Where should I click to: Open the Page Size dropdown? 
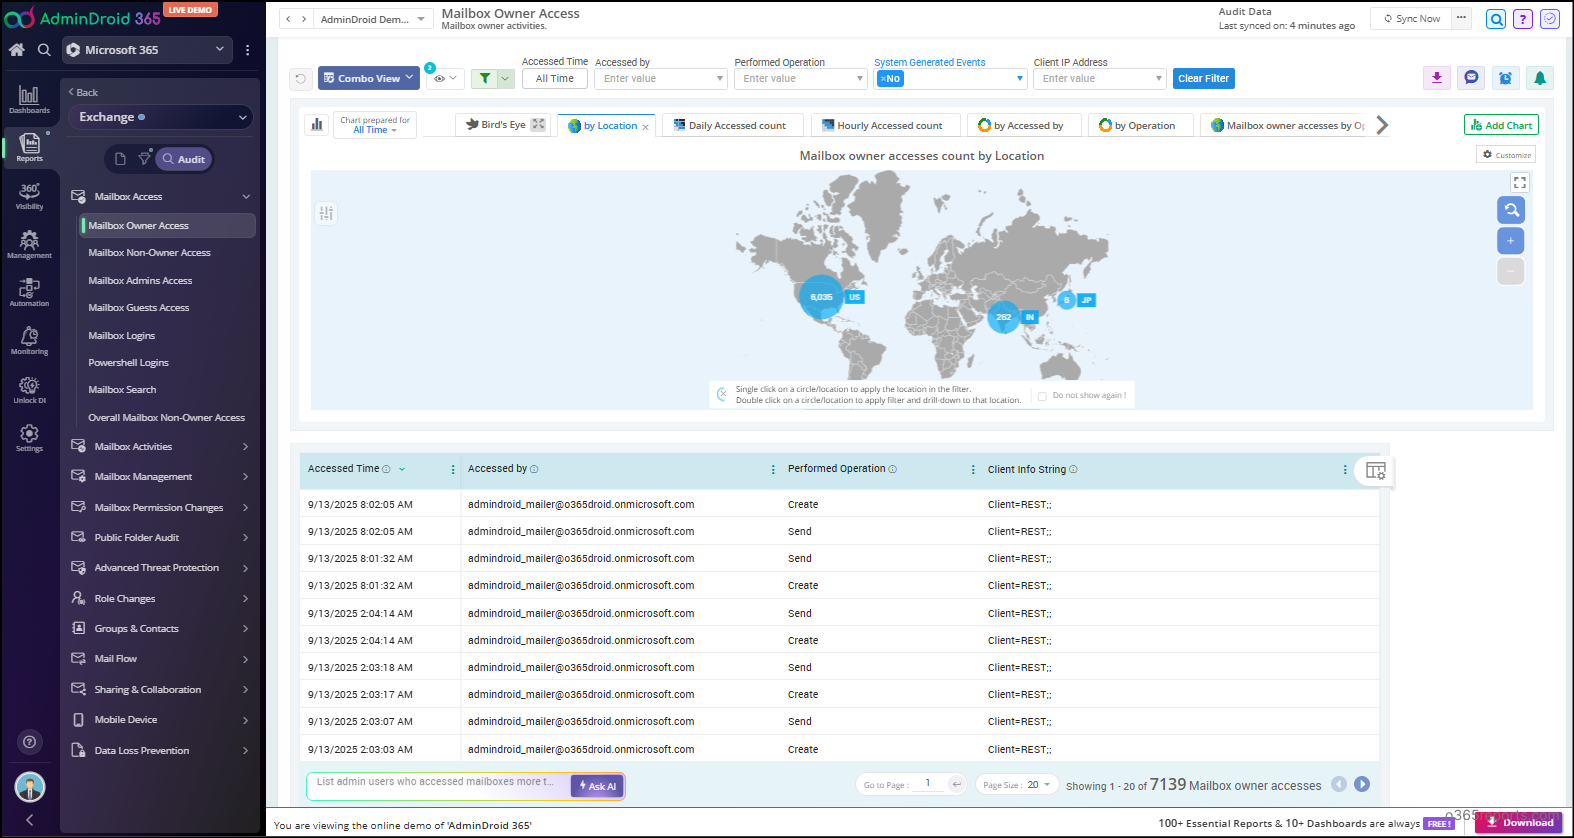click(1017, 785)
